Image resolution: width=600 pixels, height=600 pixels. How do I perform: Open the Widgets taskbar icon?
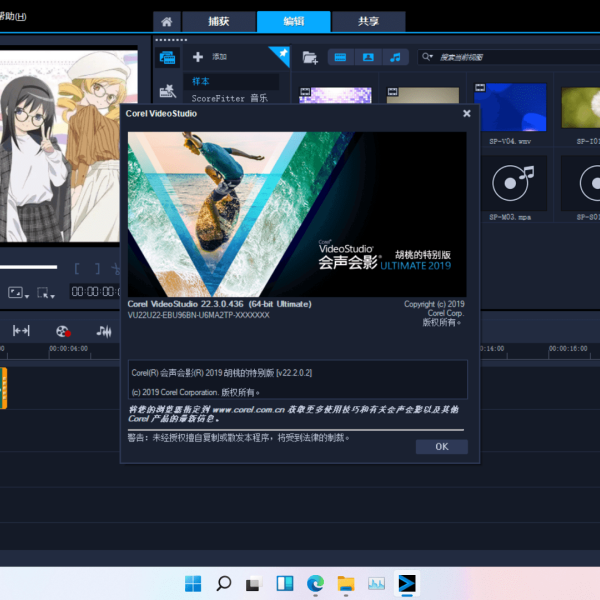(285, 584)
